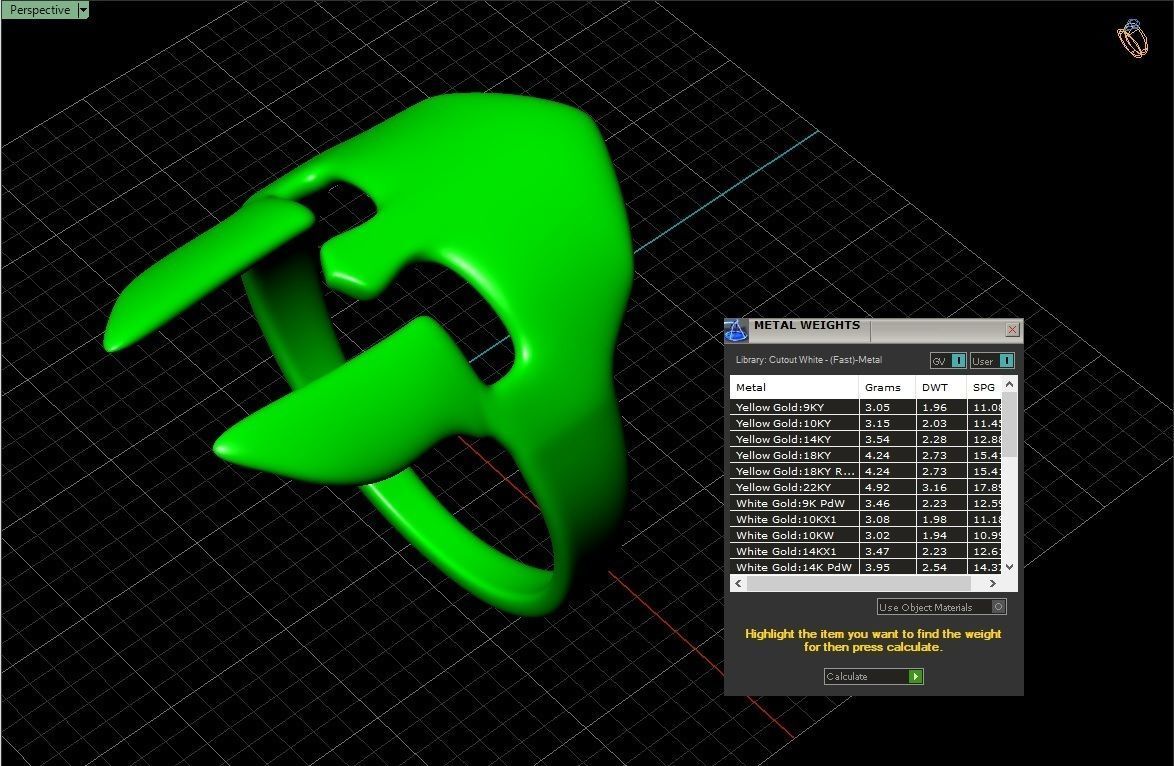
Task: Toggle the User library switch
Action: point(992,361)
